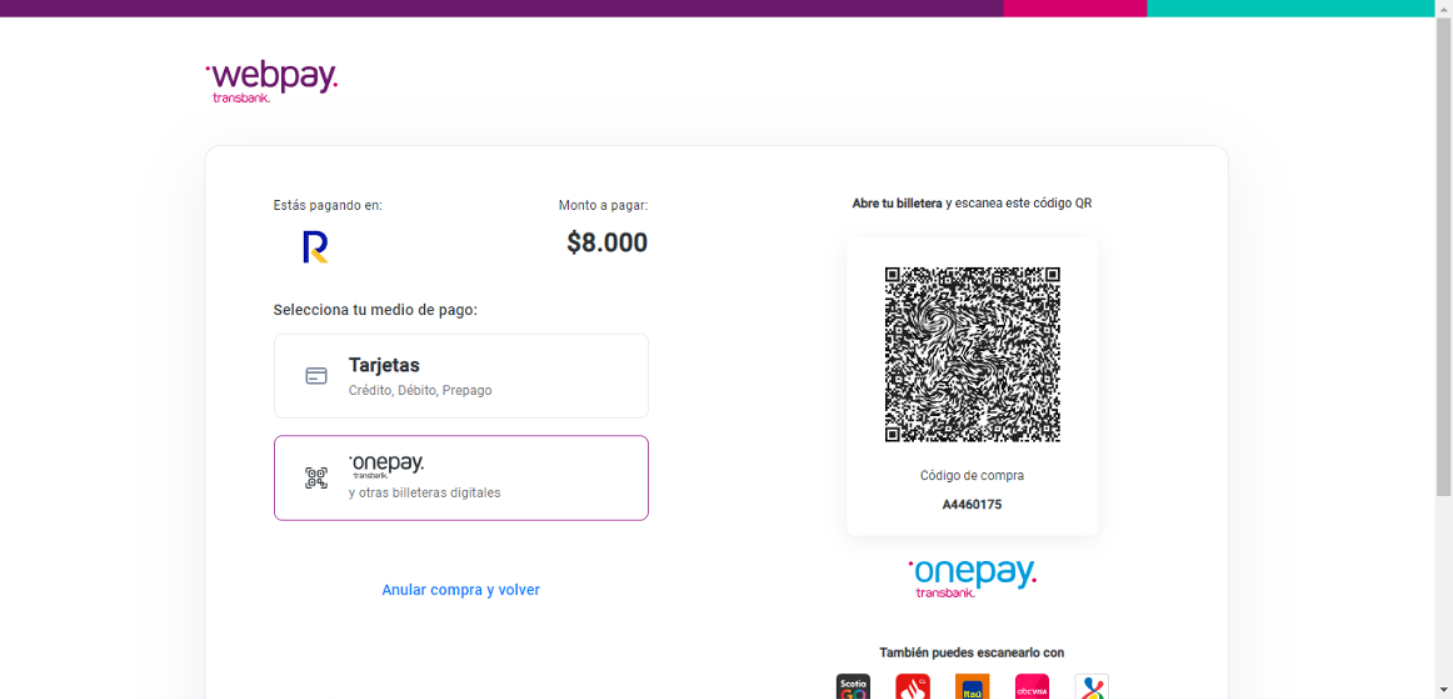The height and width of the screenshot is (699, 1453).
Task: Click the Crédito, Débito, Prepago subtitle
Action: pyautogui.click(x=420, y=391)
